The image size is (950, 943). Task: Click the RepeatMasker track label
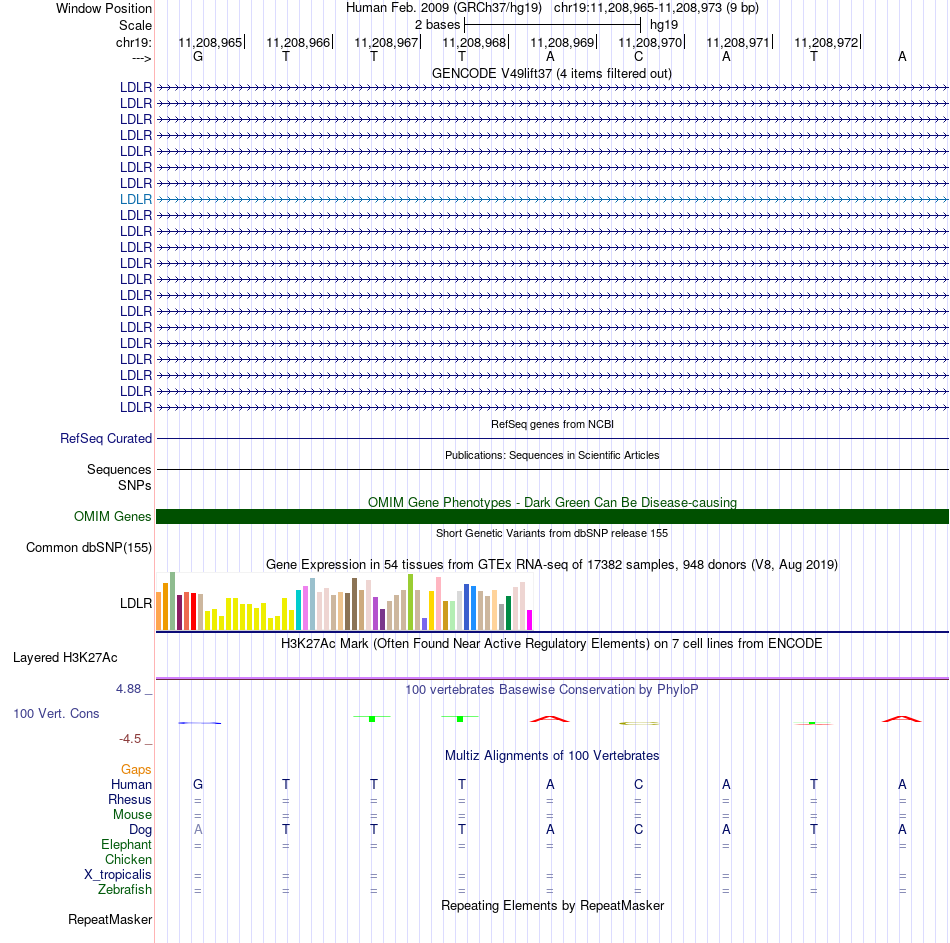coord(110,919)
